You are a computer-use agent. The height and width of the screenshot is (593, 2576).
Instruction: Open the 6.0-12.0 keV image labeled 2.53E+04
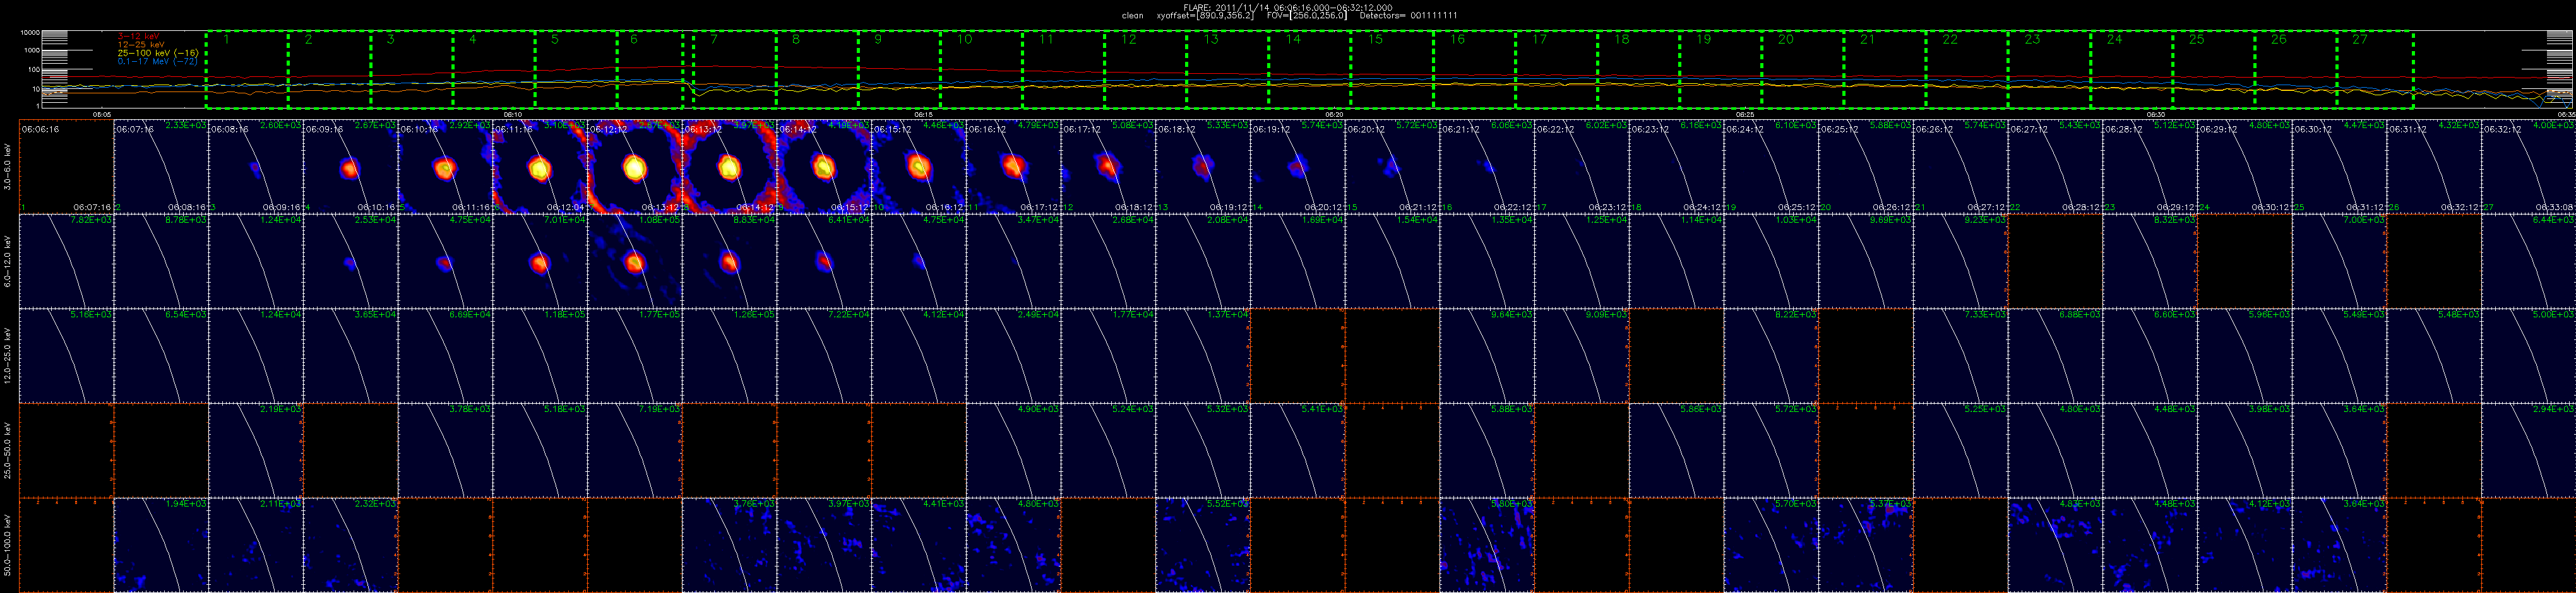click(x=350, y=260)
